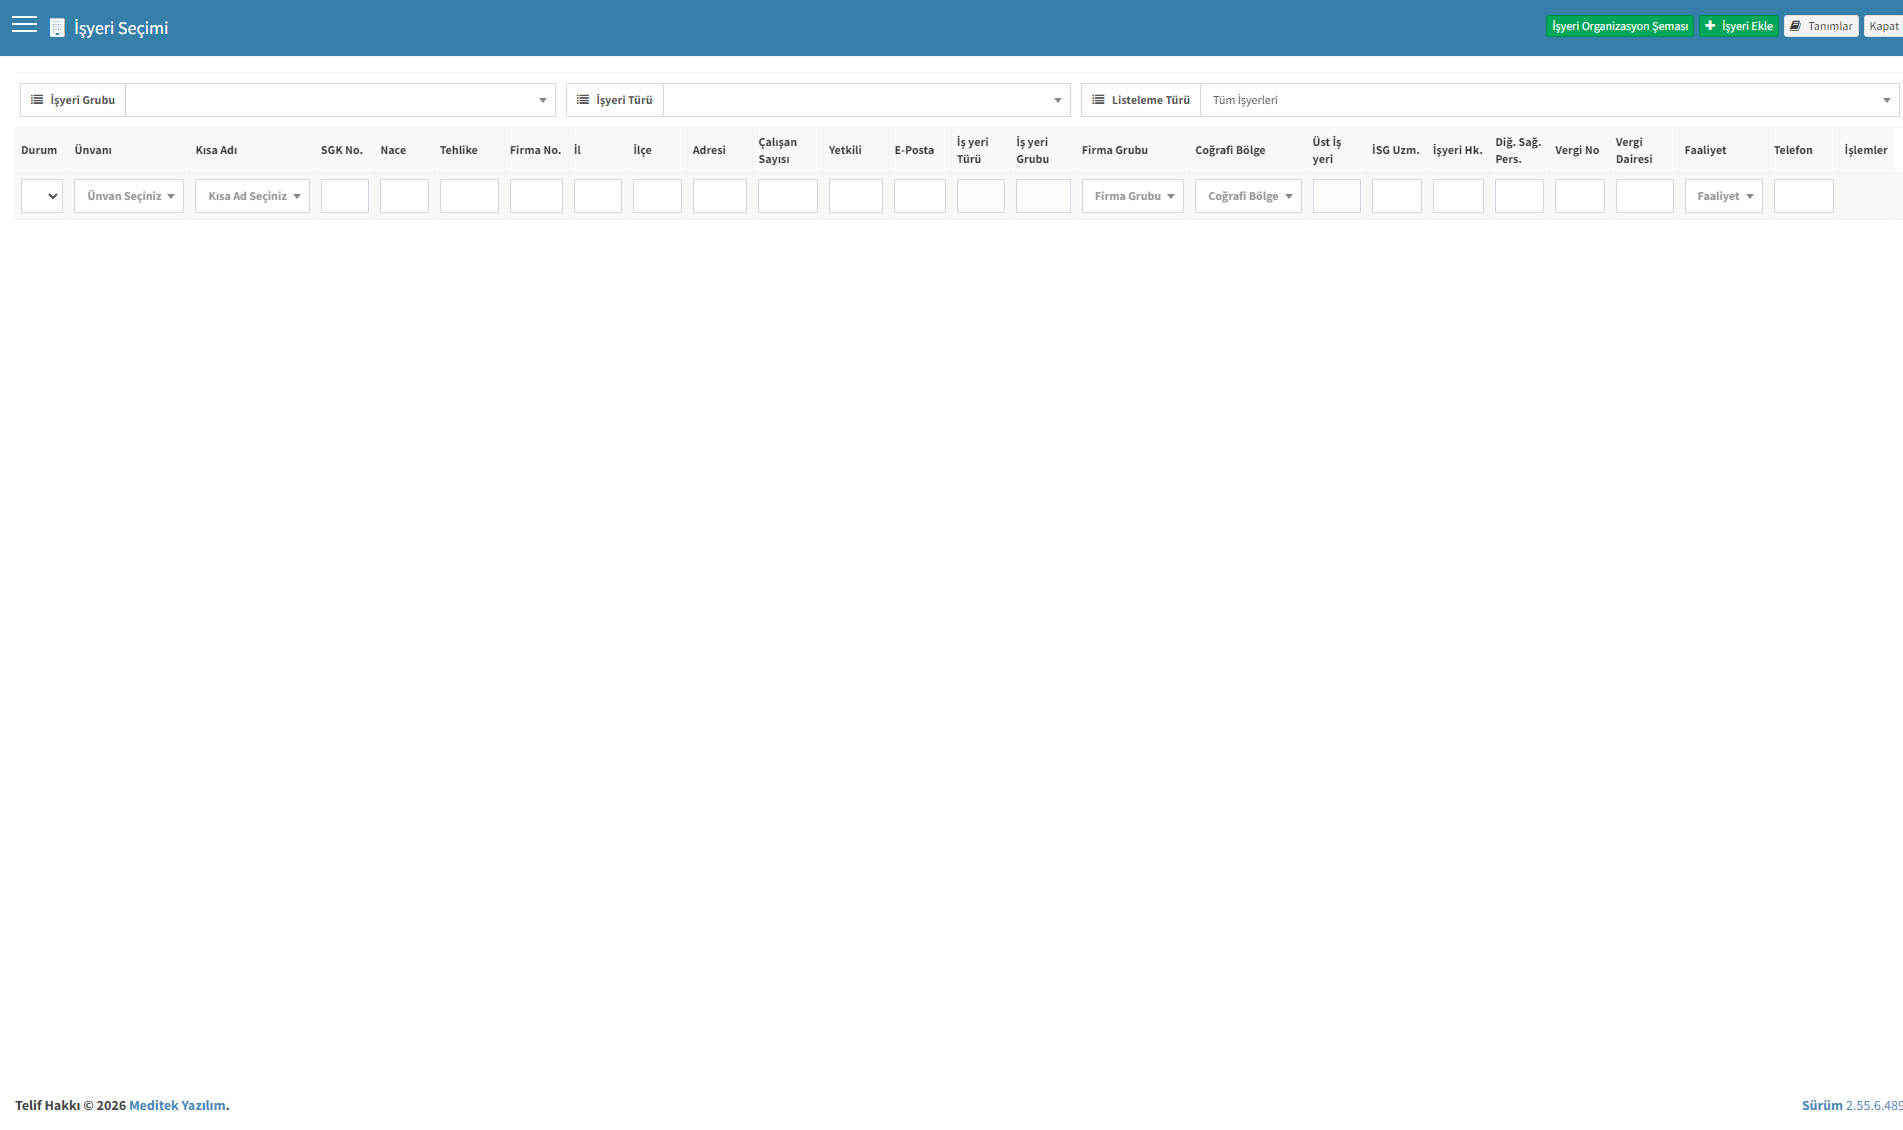Click the list icon next to İşyeri Türü
Screen dimensions: 1903x1130
[583, 100]
